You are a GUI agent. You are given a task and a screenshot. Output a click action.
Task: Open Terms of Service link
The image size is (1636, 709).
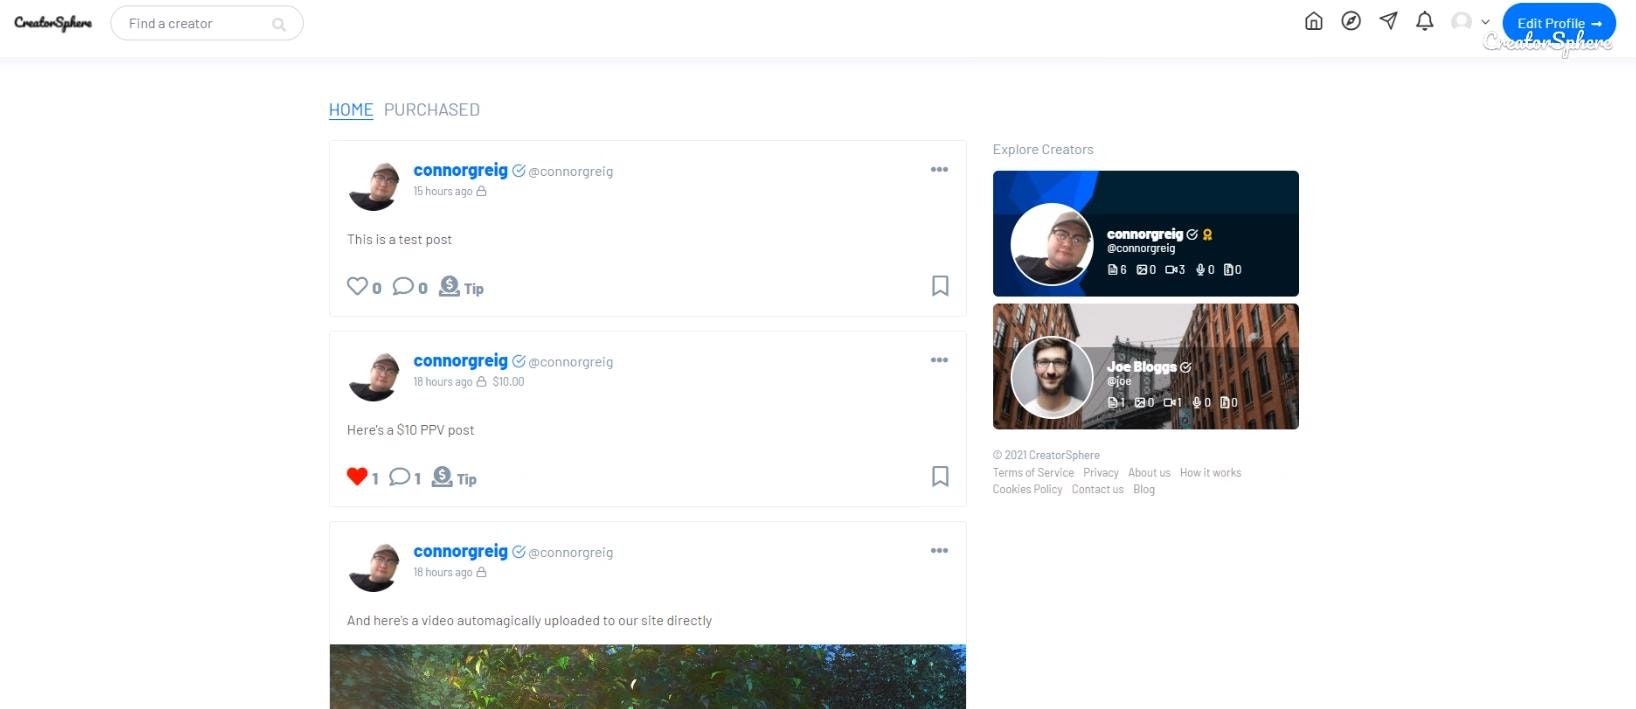click(1033, 473)
